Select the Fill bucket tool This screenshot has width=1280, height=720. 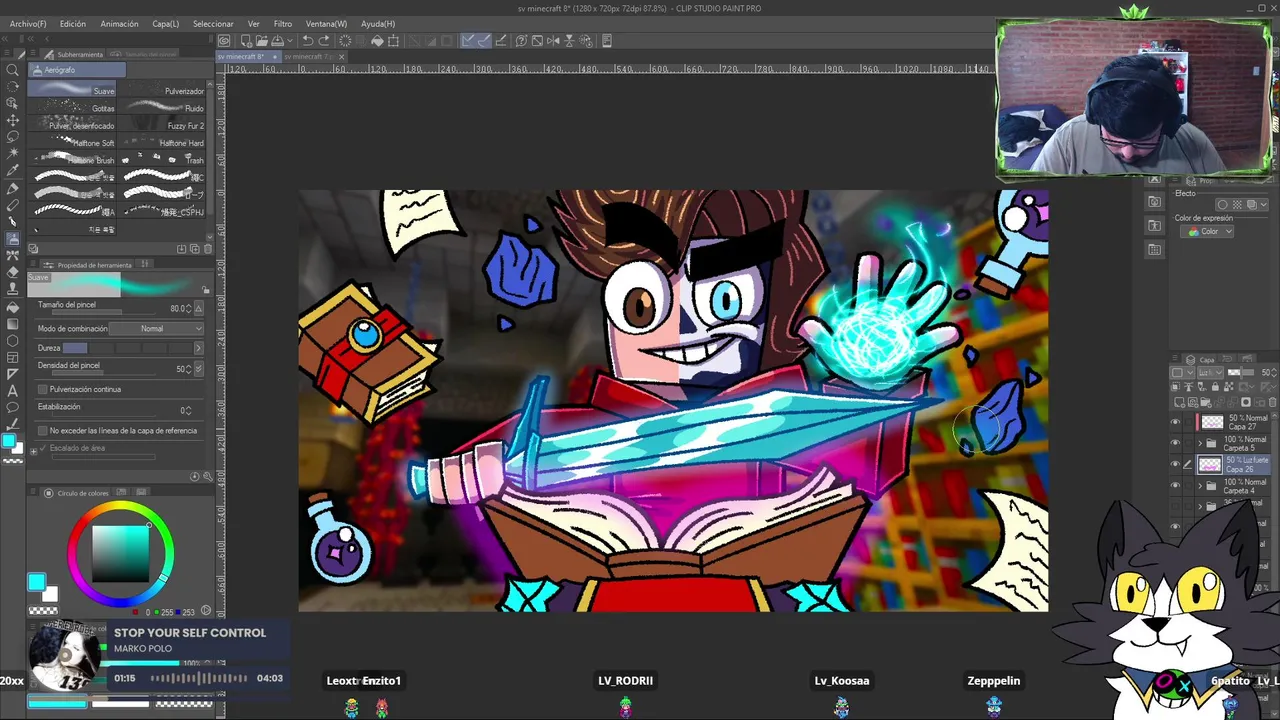12,306
